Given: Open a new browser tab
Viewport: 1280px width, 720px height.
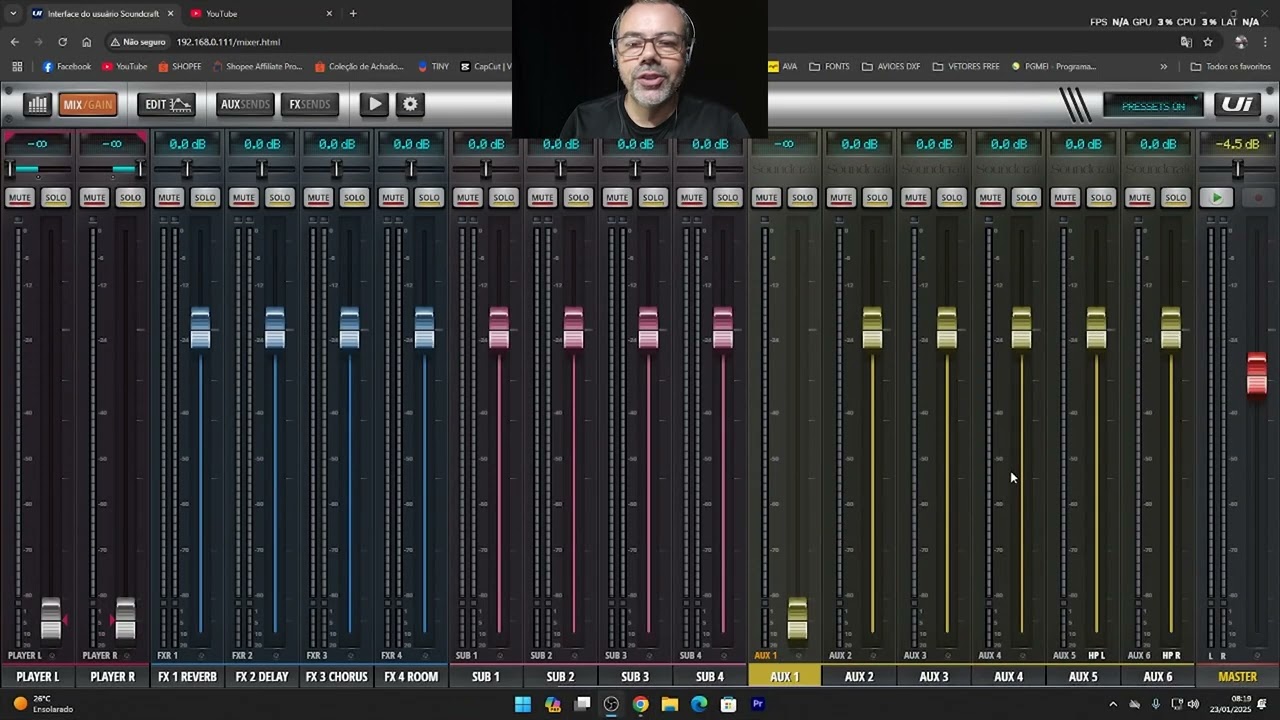Looking at the screenshot, I should click(353, 14).
